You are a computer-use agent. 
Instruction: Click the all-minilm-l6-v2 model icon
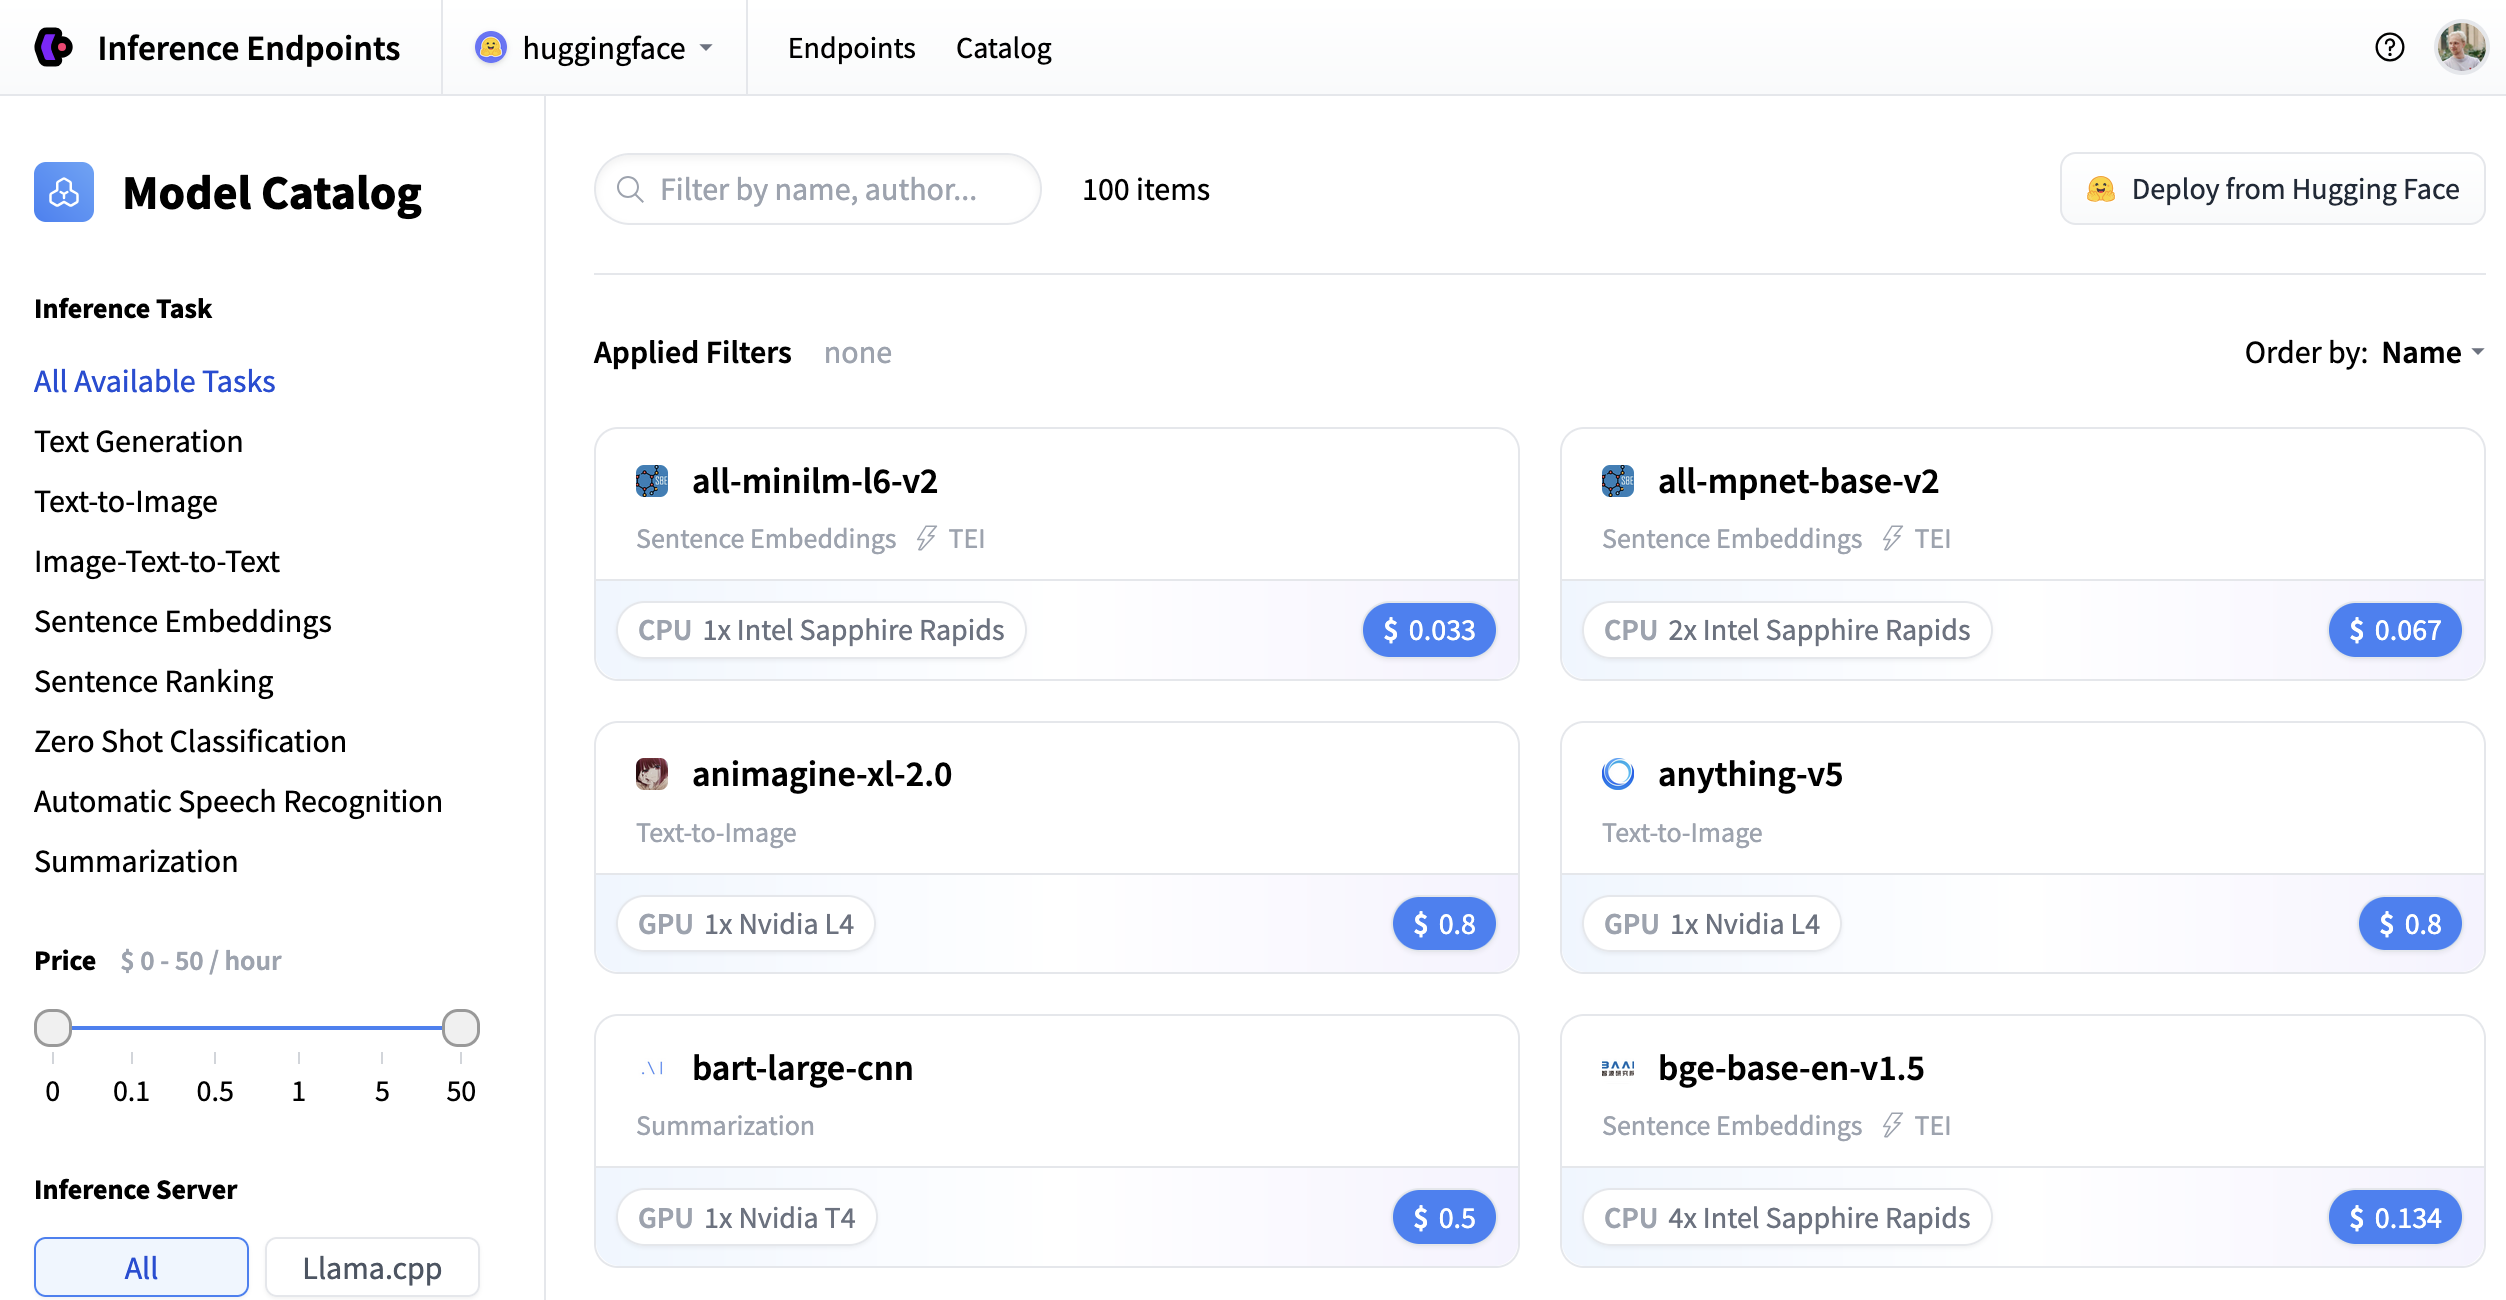[652, 481]
